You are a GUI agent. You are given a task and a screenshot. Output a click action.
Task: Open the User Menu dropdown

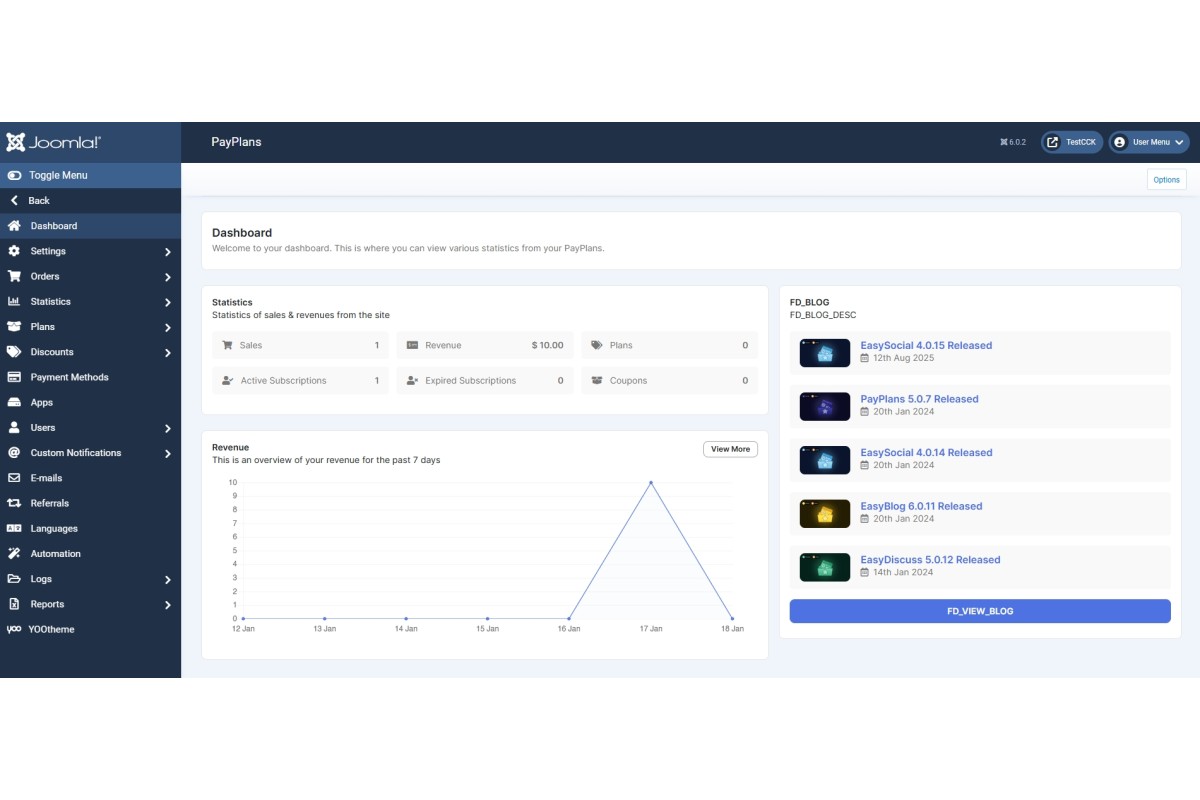click(x=1149, y=142)
